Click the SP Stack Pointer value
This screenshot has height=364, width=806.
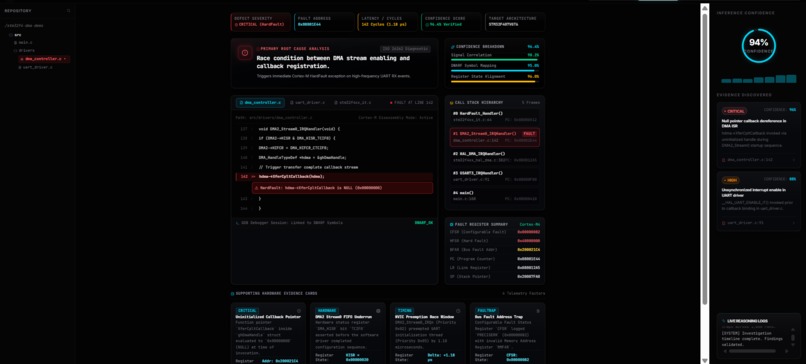click(x=528, y=277)
